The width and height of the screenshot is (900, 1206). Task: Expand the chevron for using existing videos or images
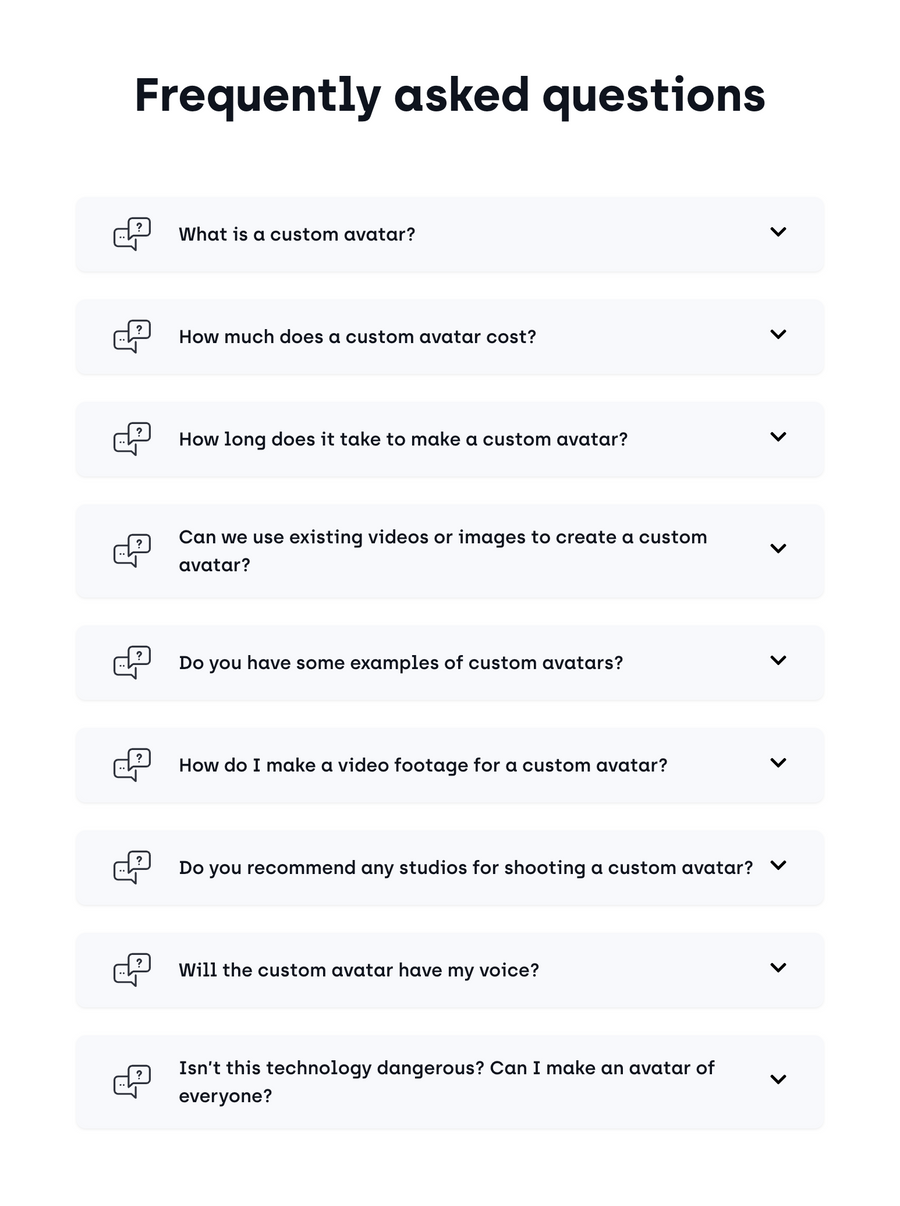click(778, 549)
